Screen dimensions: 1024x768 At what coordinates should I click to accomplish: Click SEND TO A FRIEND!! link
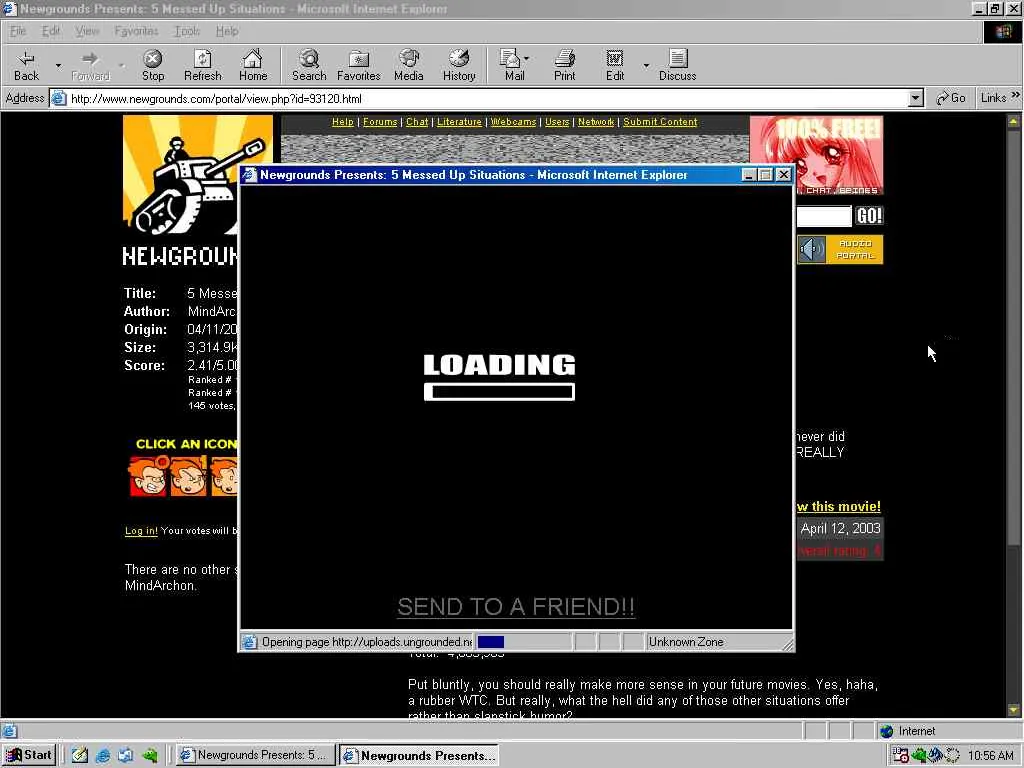pos(516,607)
